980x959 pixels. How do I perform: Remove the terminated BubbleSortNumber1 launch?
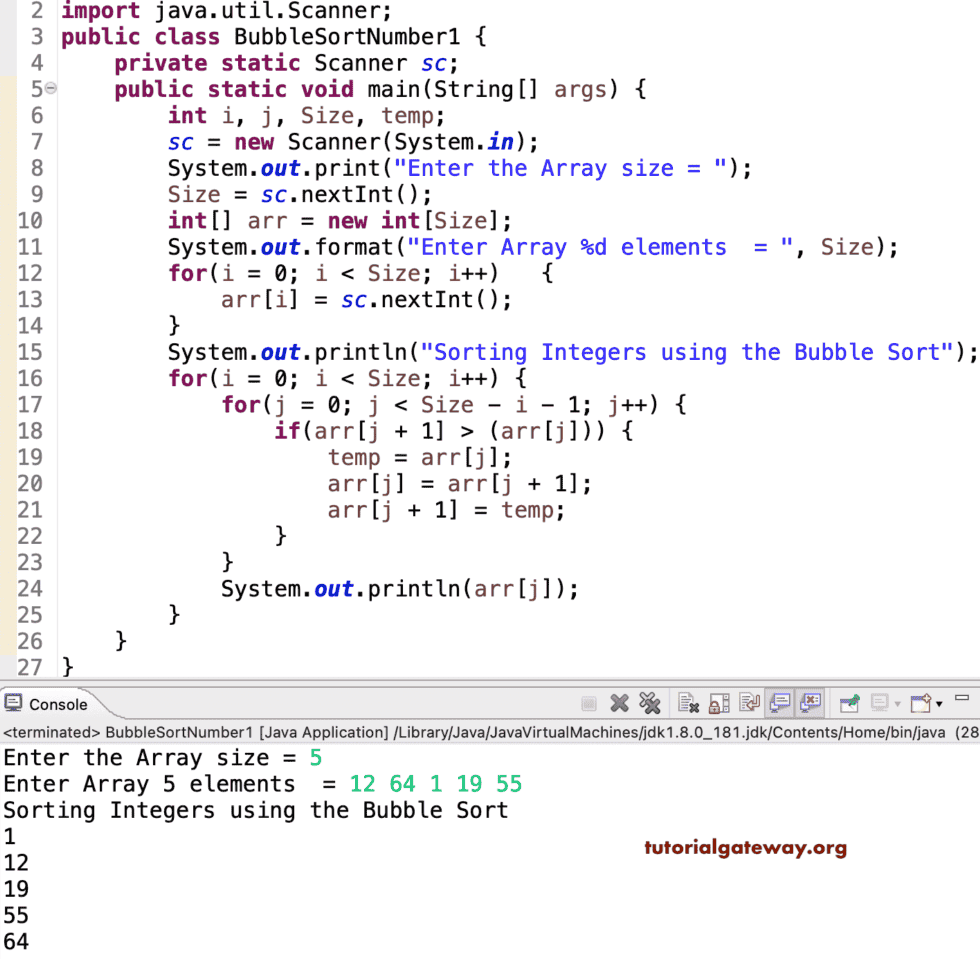point(618,703)
